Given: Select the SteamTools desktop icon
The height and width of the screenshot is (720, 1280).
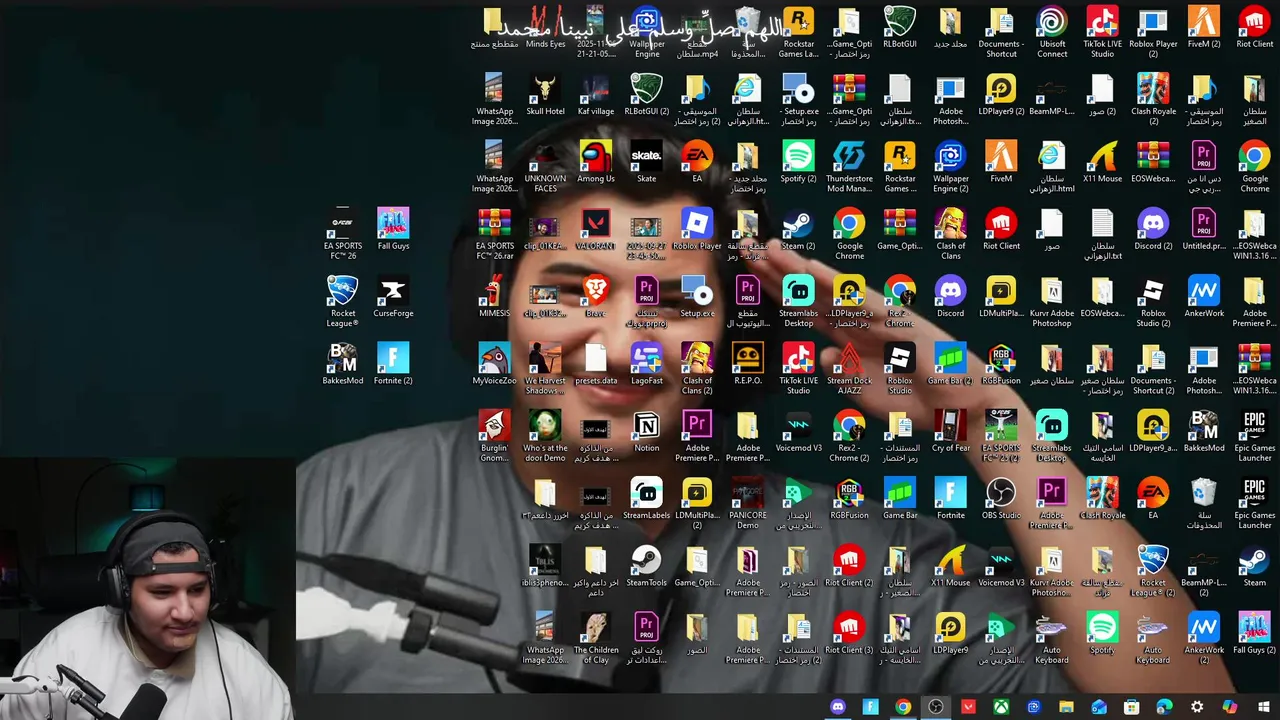Looking at the screenshot, I should pyautogui.click(x=647, y=566).
